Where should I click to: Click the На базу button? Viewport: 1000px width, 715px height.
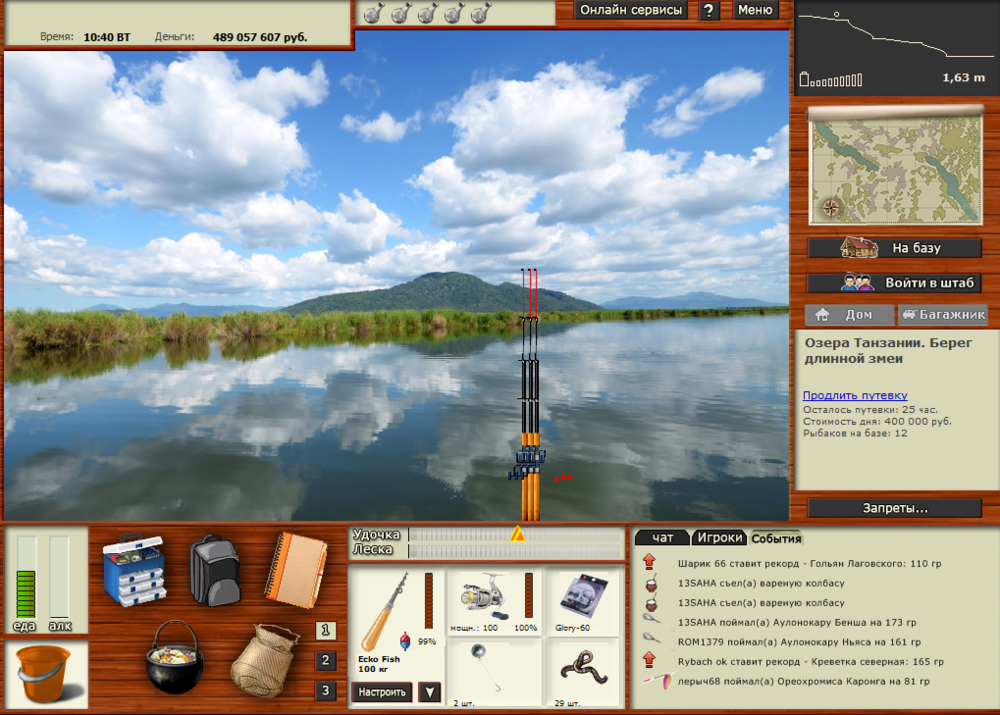[x=895, y=248]
